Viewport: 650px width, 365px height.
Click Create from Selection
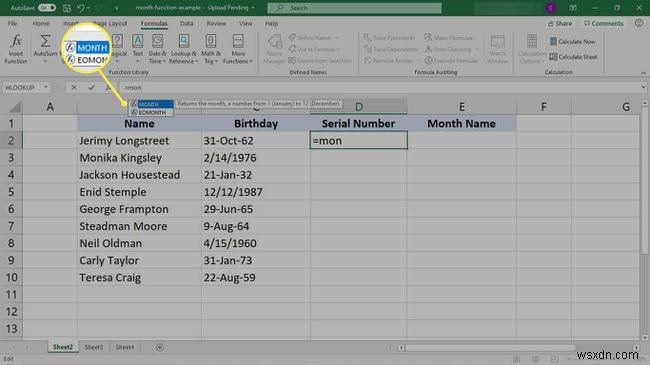320,61
